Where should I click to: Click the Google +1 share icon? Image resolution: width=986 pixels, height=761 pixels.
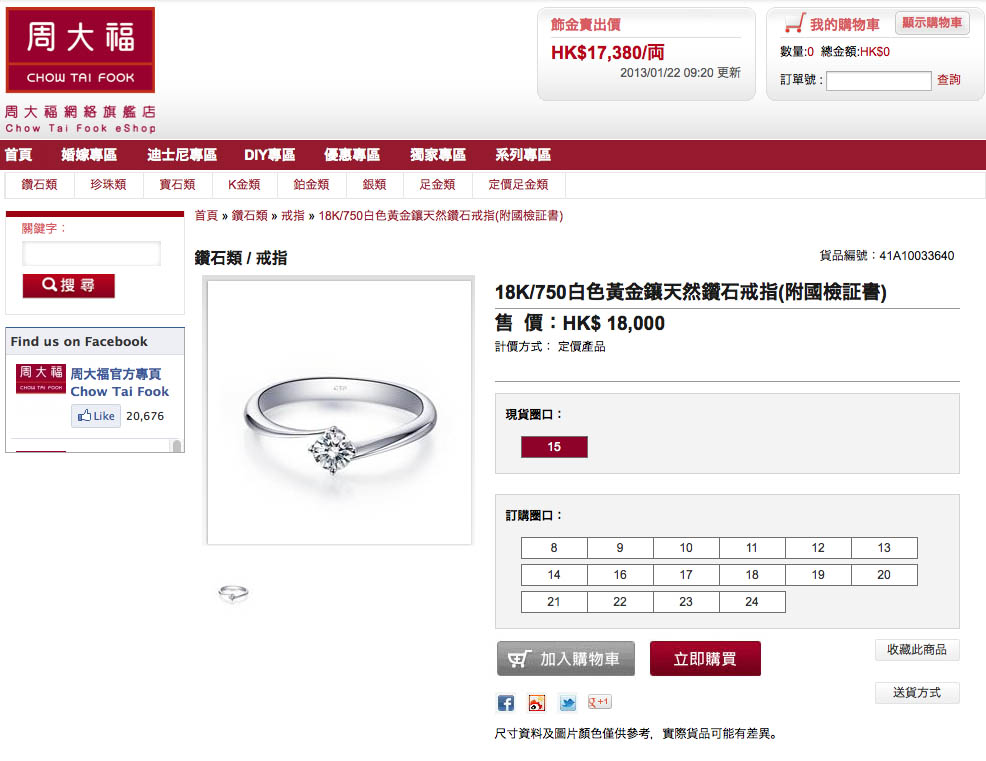[x=599, y=702]
